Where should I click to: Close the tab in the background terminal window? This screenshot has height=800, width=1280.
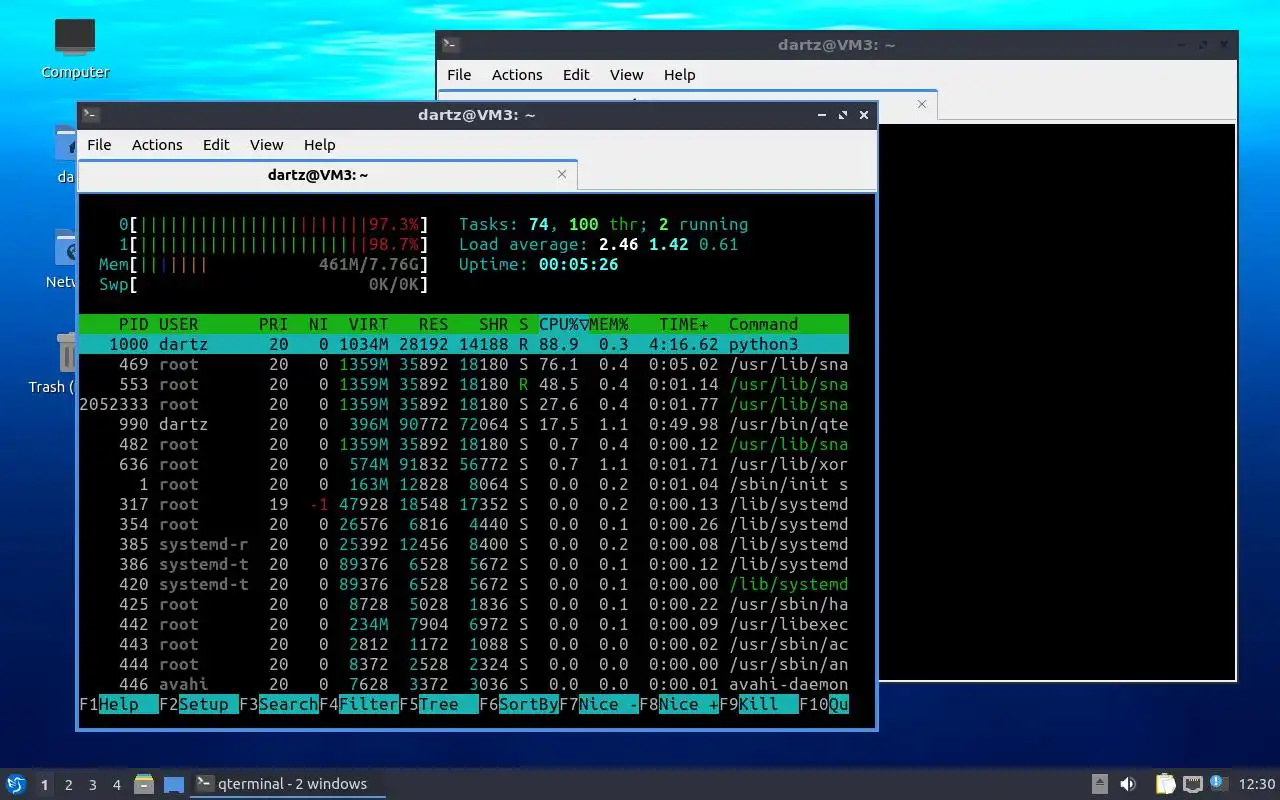[922, 103]
